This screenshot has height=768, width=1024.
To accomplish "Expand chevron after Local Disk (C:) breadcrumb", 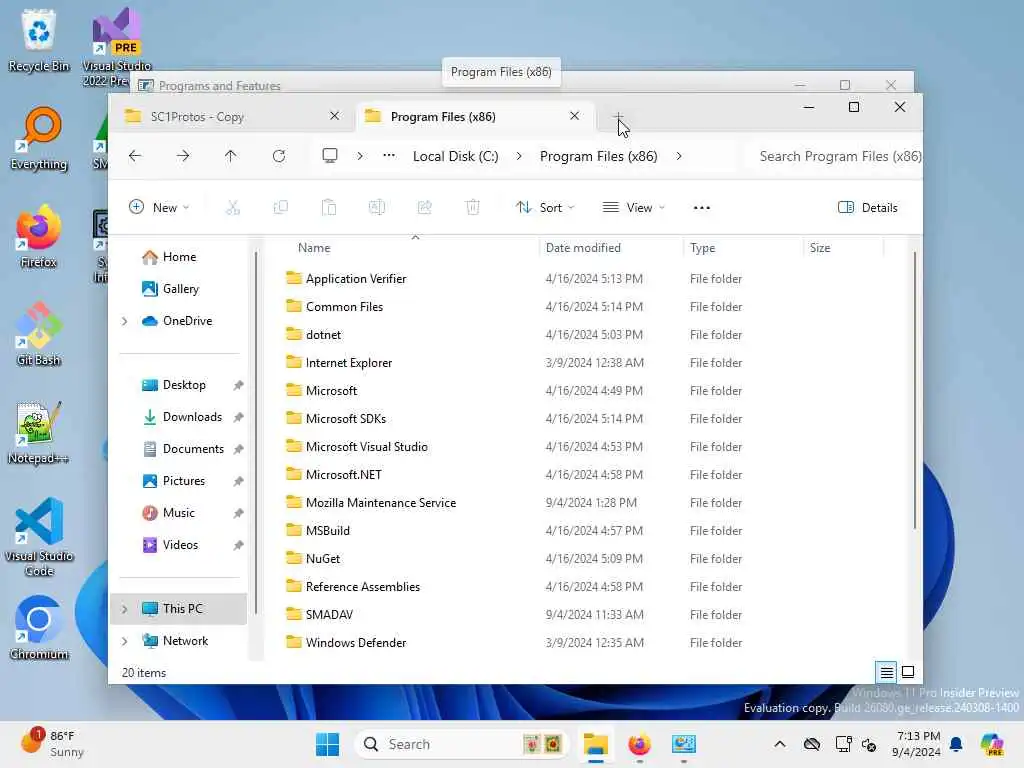I will click(x=519, y=156).
